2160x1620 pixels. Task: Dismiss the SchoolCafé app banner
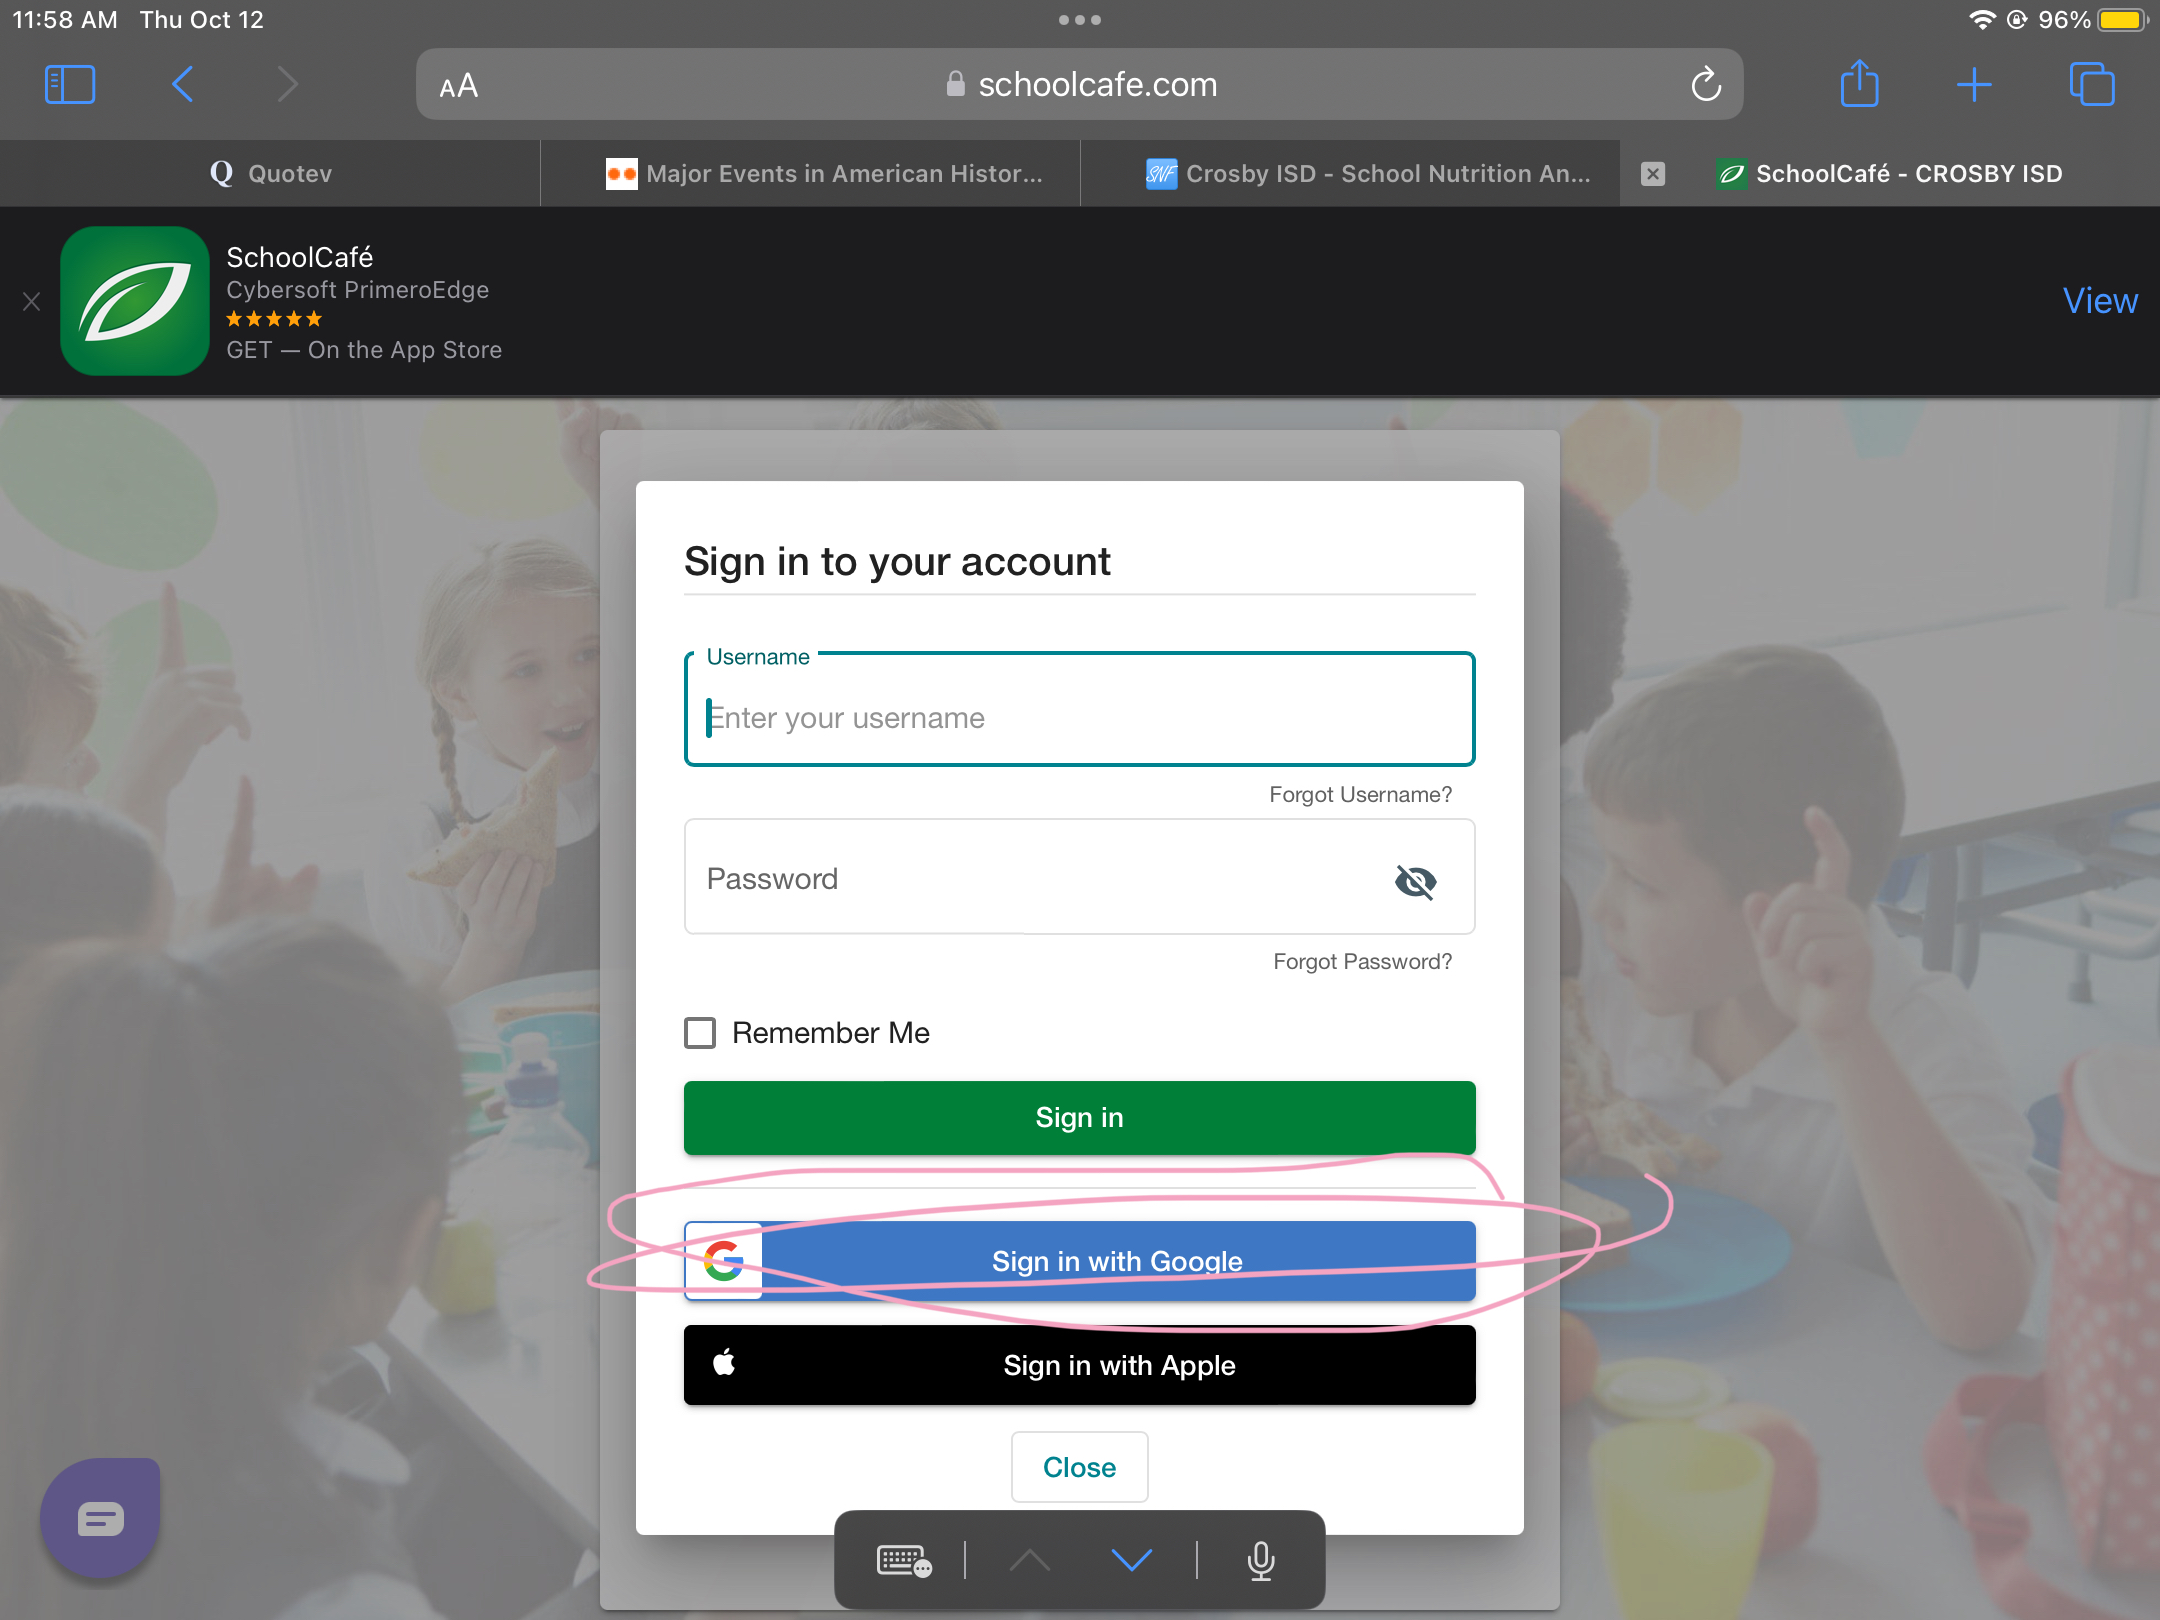pyautogui.click(x=32, y=301)
